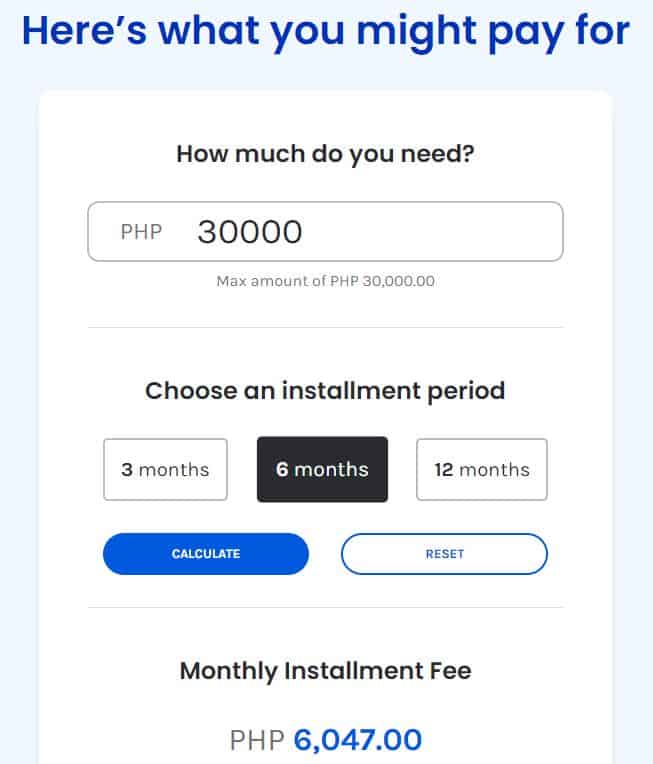653x764 pixels.
Task: Click the 6,047.00 monthly fee amount
Action: (x=357, y=740)
